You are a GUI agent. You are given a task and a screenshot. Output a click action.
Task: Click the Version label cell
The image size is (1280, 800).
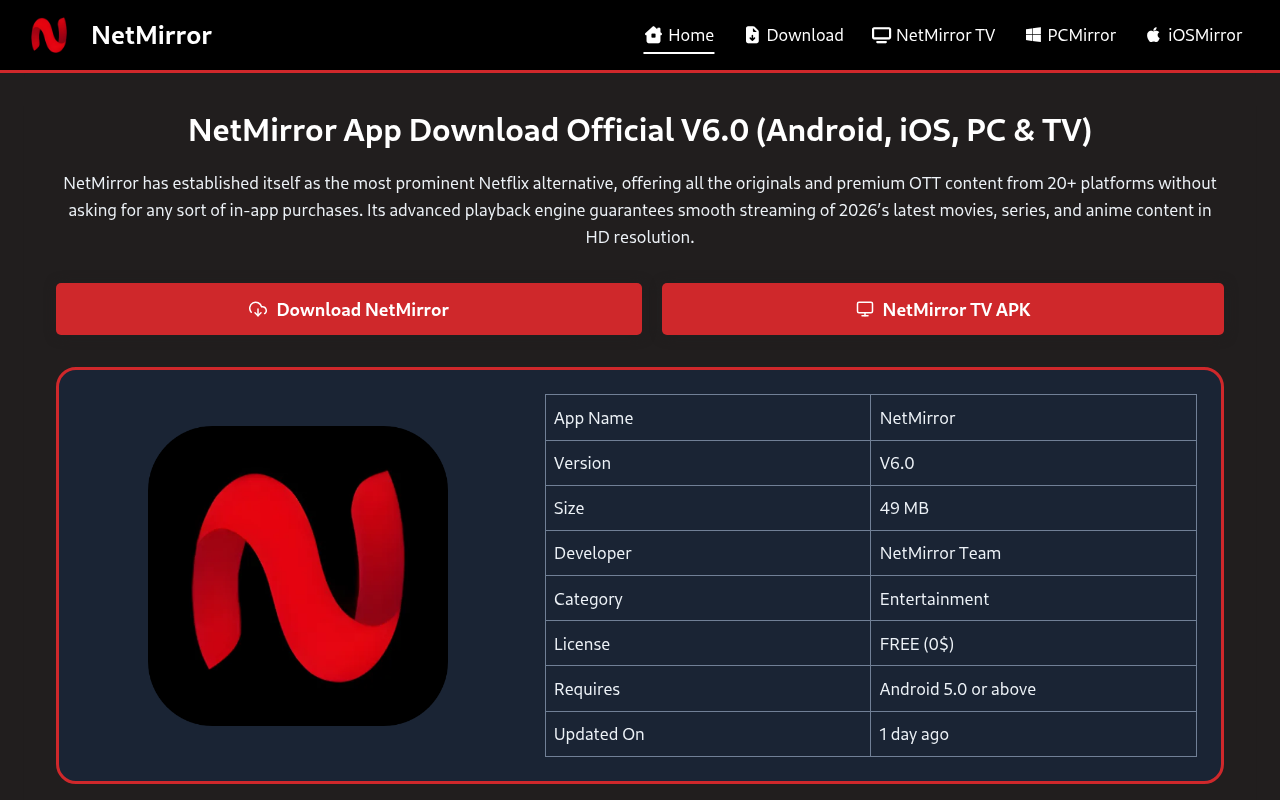708,463
